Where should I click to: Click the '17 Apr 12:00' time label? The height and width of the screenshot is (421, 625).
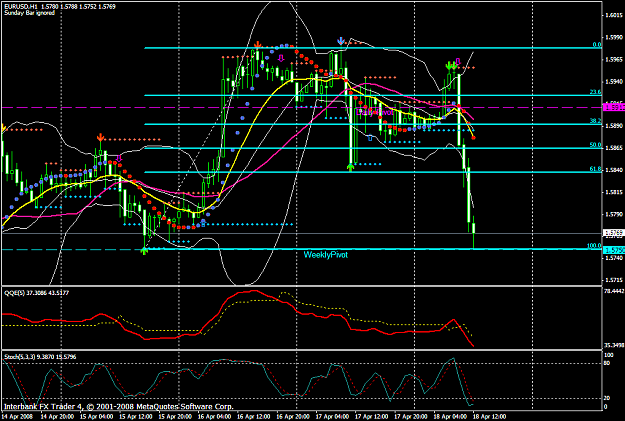(x=371, y=416)
